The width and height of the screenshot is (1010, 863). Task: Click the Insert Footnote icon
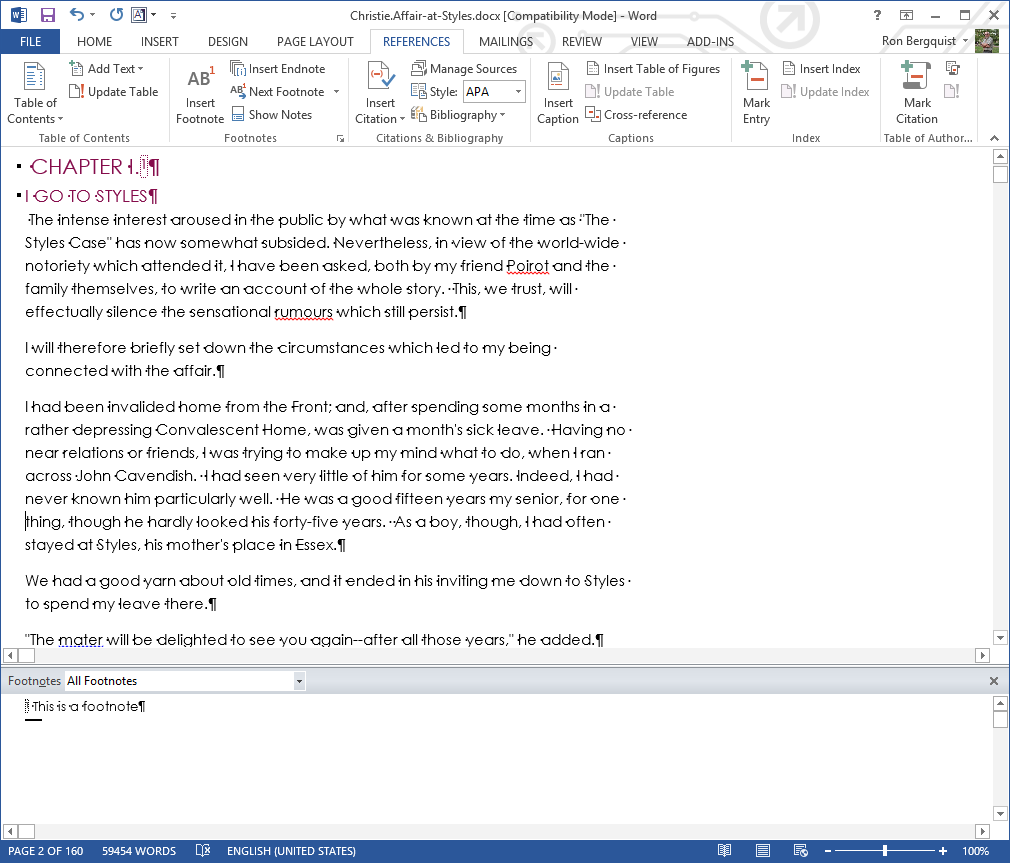pos(200,79)
